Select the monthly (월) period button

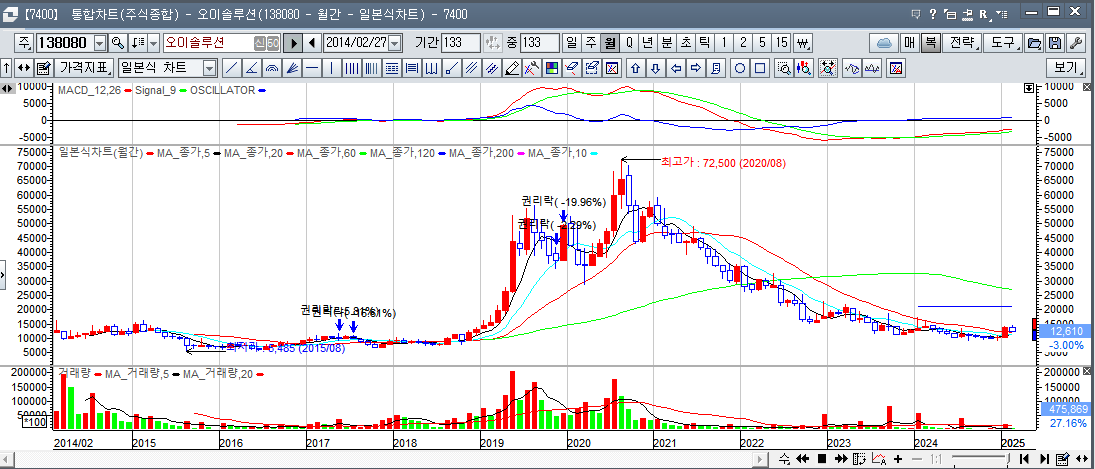610,43
